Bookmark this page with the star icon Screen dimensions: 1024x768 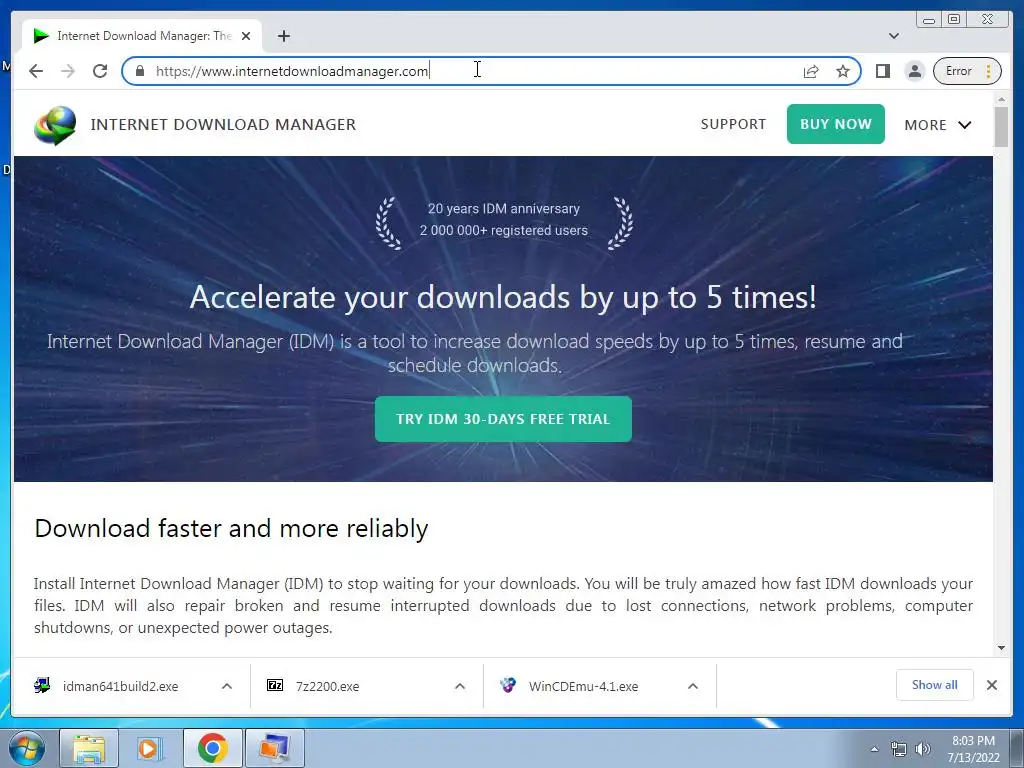(x=842, y=71)
